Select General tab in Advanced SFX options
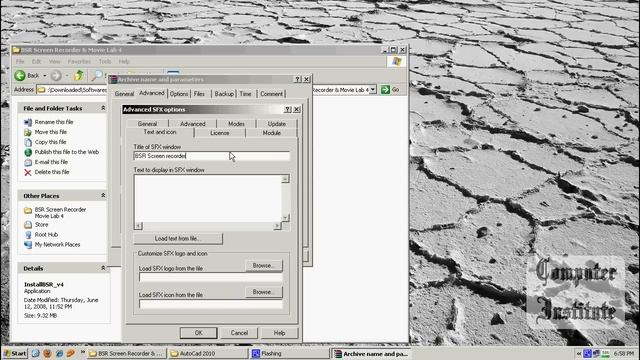The height and width of the screenshot is (360, 640). click(x=147, y=124)
